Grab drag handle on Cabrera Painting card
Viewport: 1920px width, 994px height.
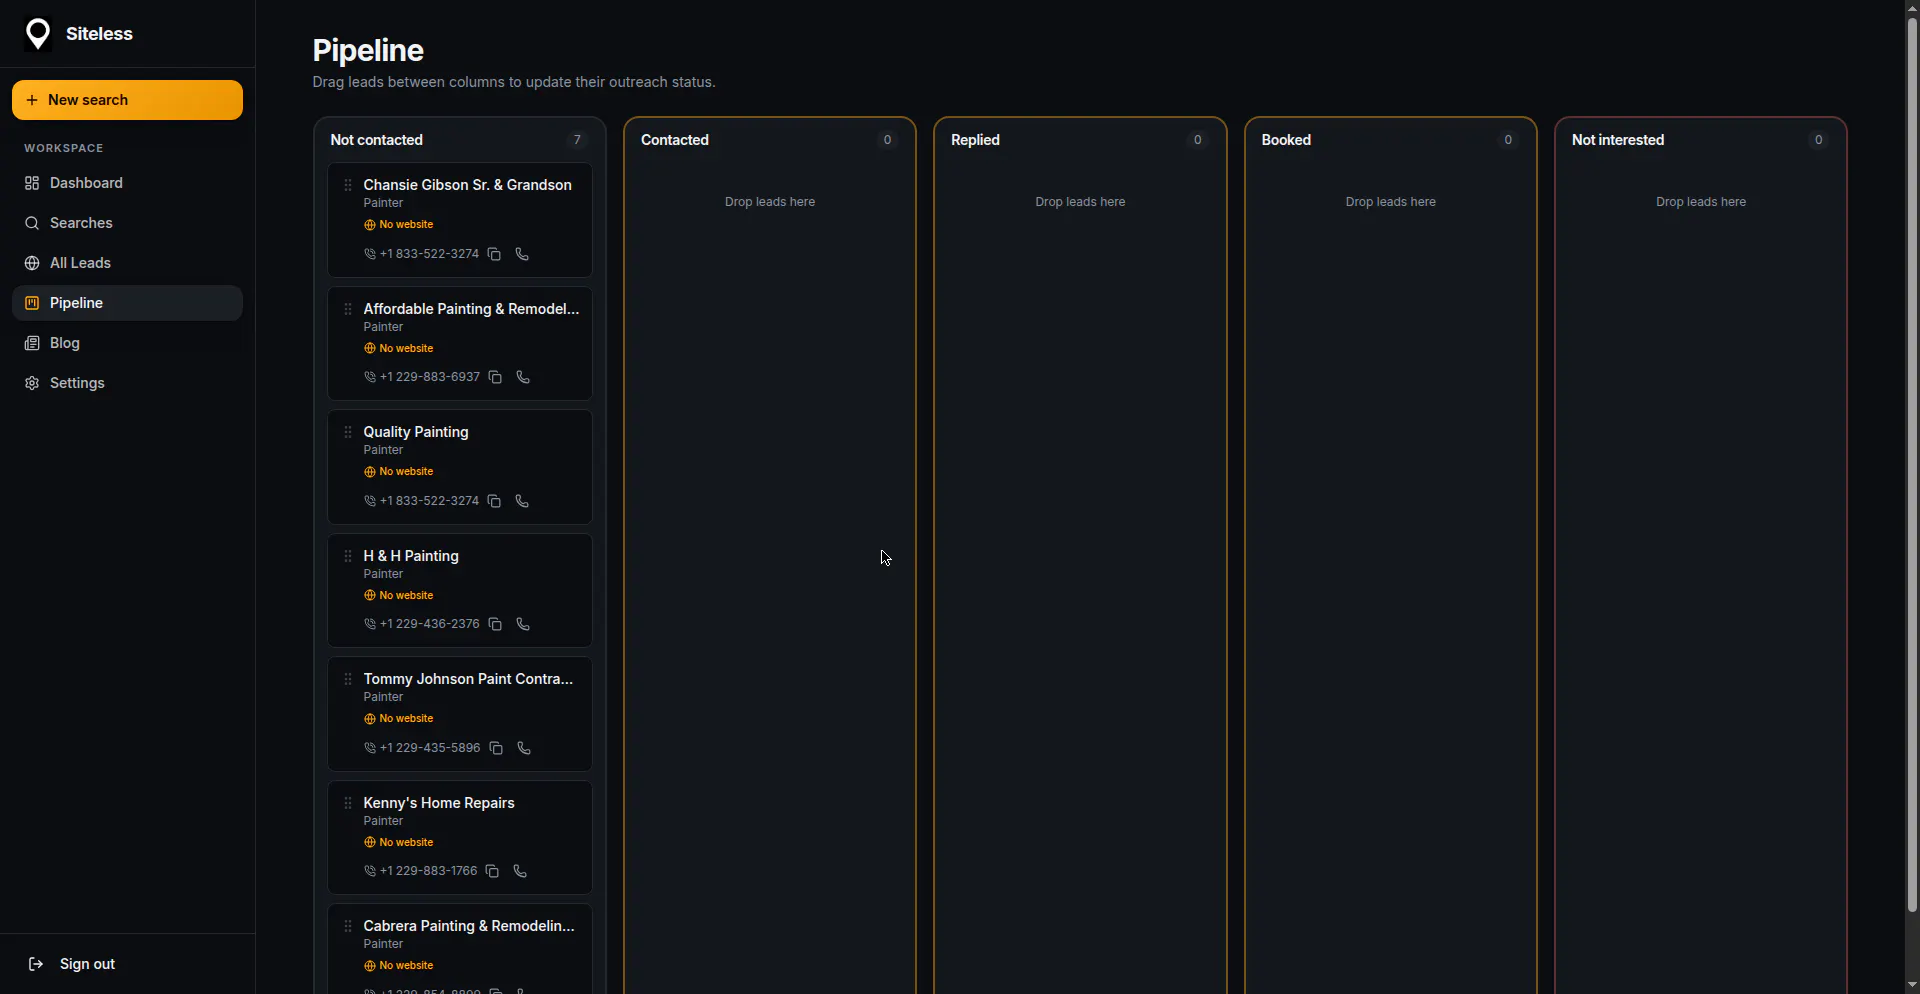click(x=348, y=926)
